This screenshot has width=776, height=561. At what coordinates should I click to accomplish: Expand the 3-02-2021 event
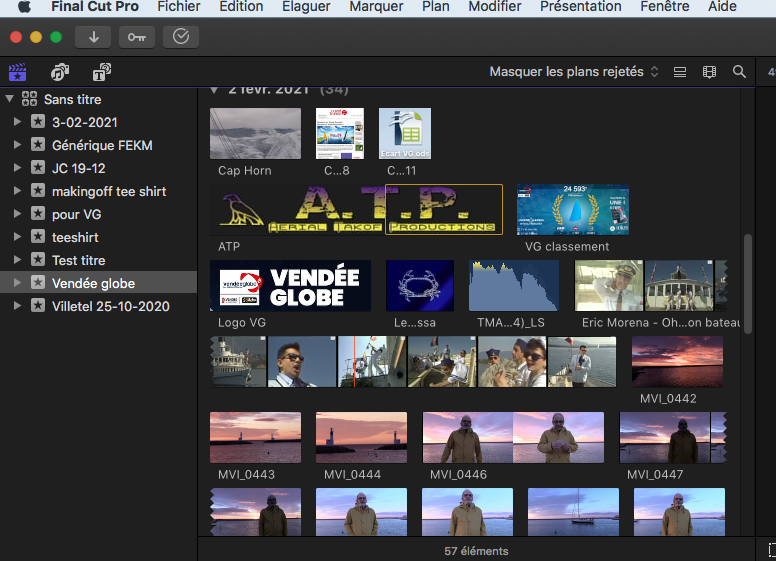[x=17, y=122]
